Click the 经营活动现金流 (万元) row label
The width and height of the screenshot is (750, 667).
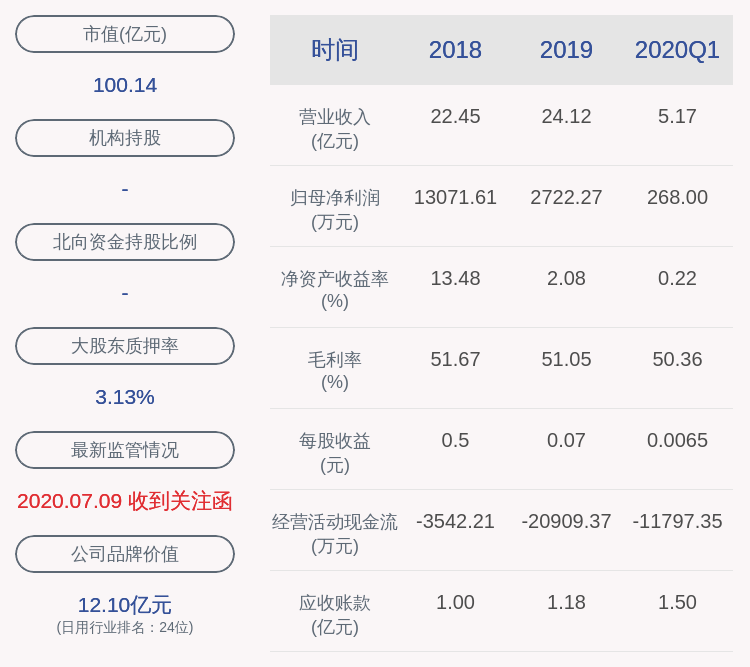(335, 534)
